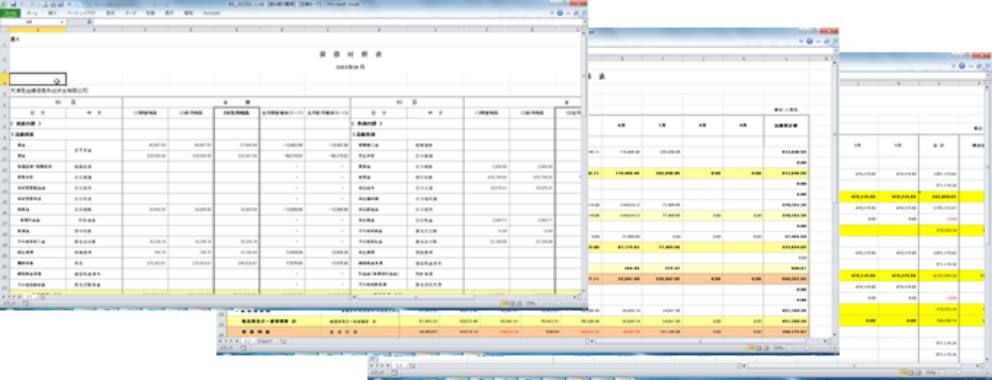The image size is (992, 380).
Task: Click the insert function fx icon
Action: 90,21
